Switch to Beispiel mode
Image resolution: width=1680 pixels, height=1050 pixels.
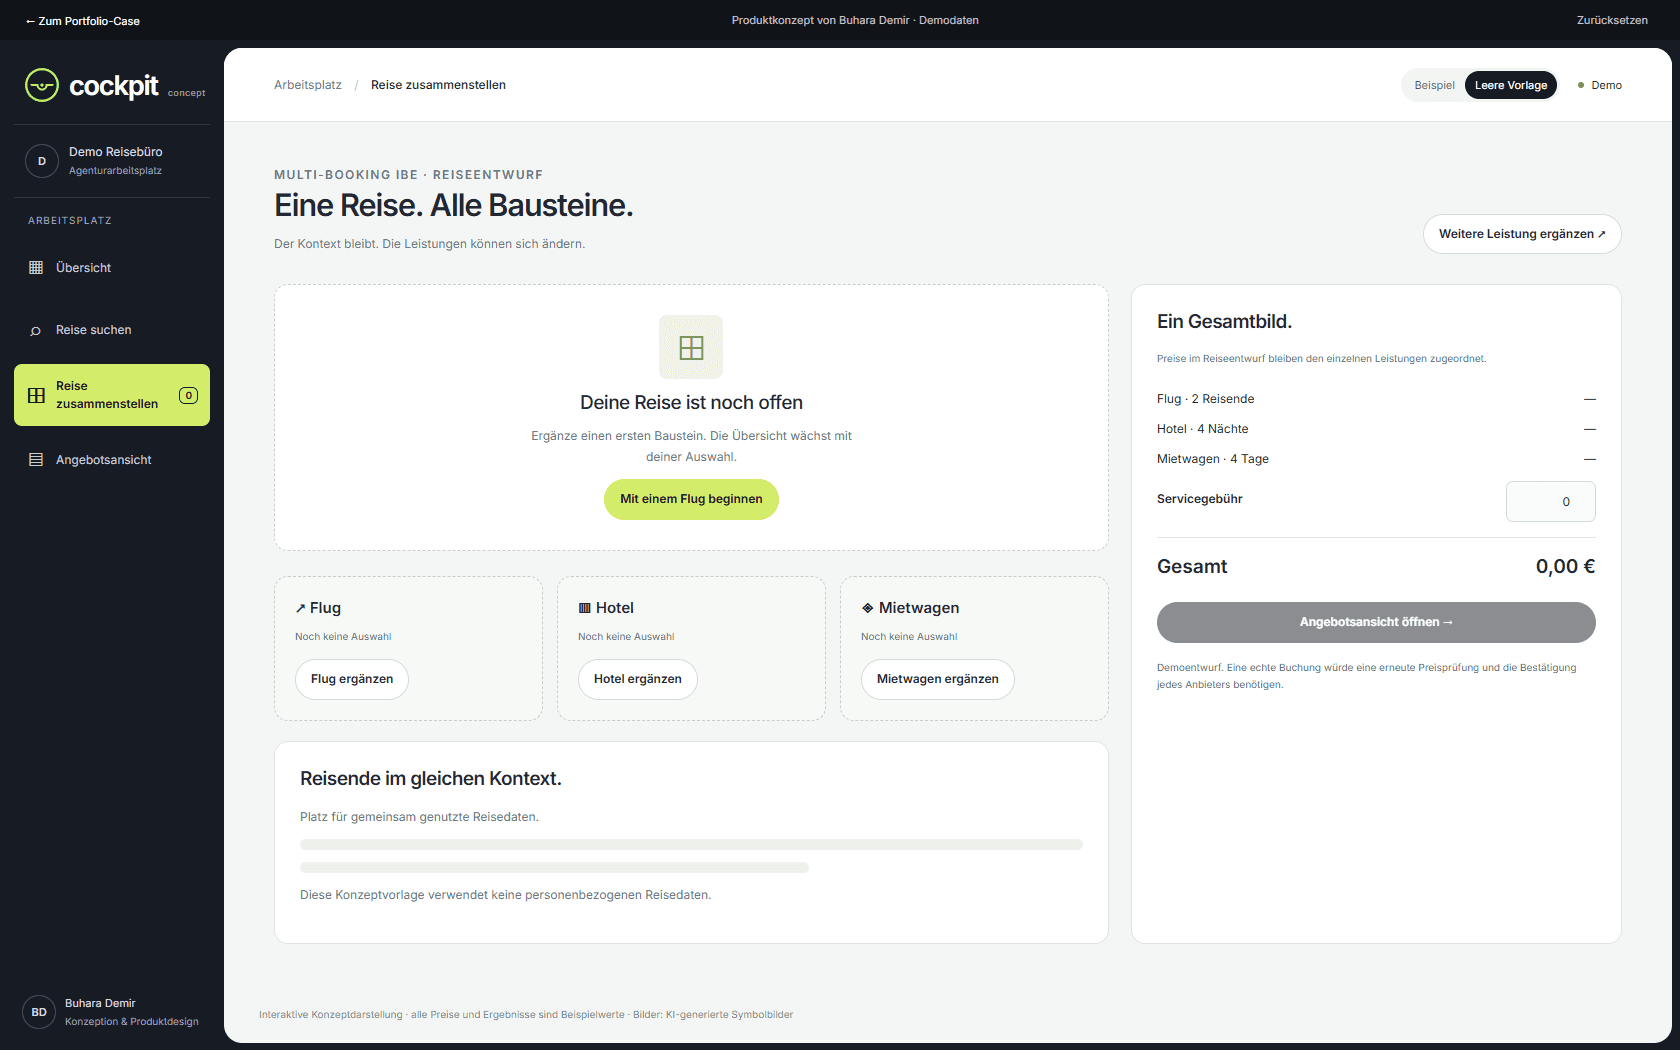click(1434, 85)
